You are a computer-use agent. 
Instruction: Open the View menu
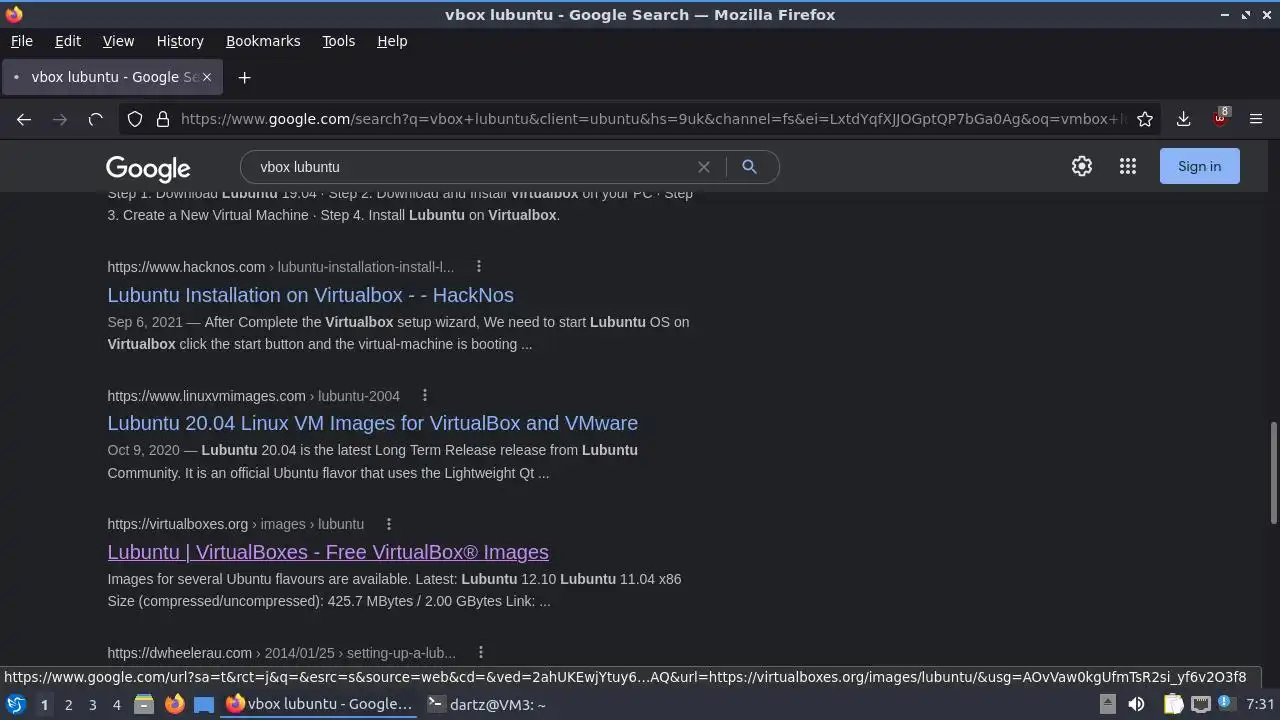tap(118, 41)
